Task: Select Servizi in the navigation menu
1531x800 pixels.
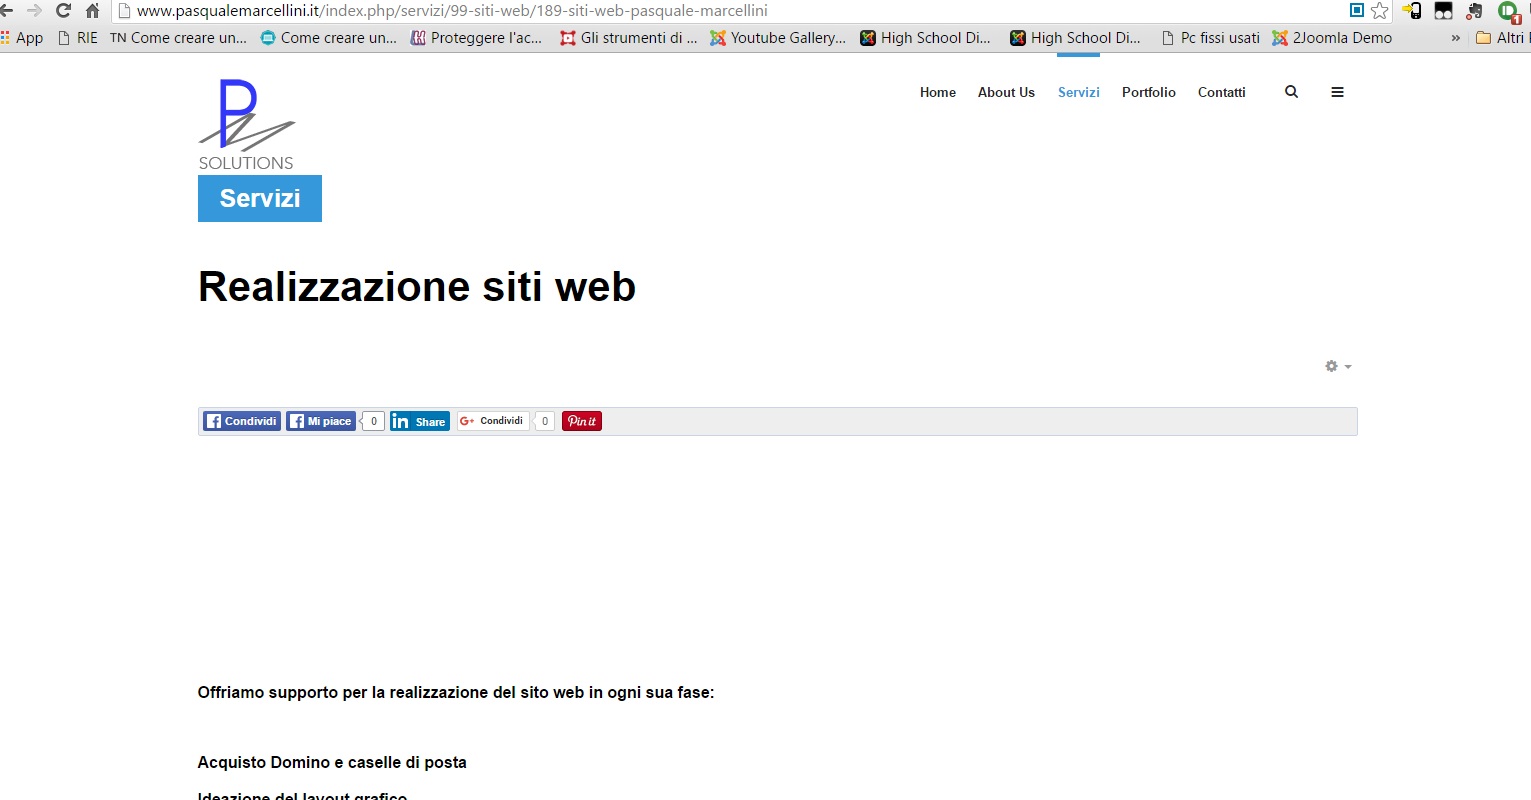Action: click(1079, 92)
